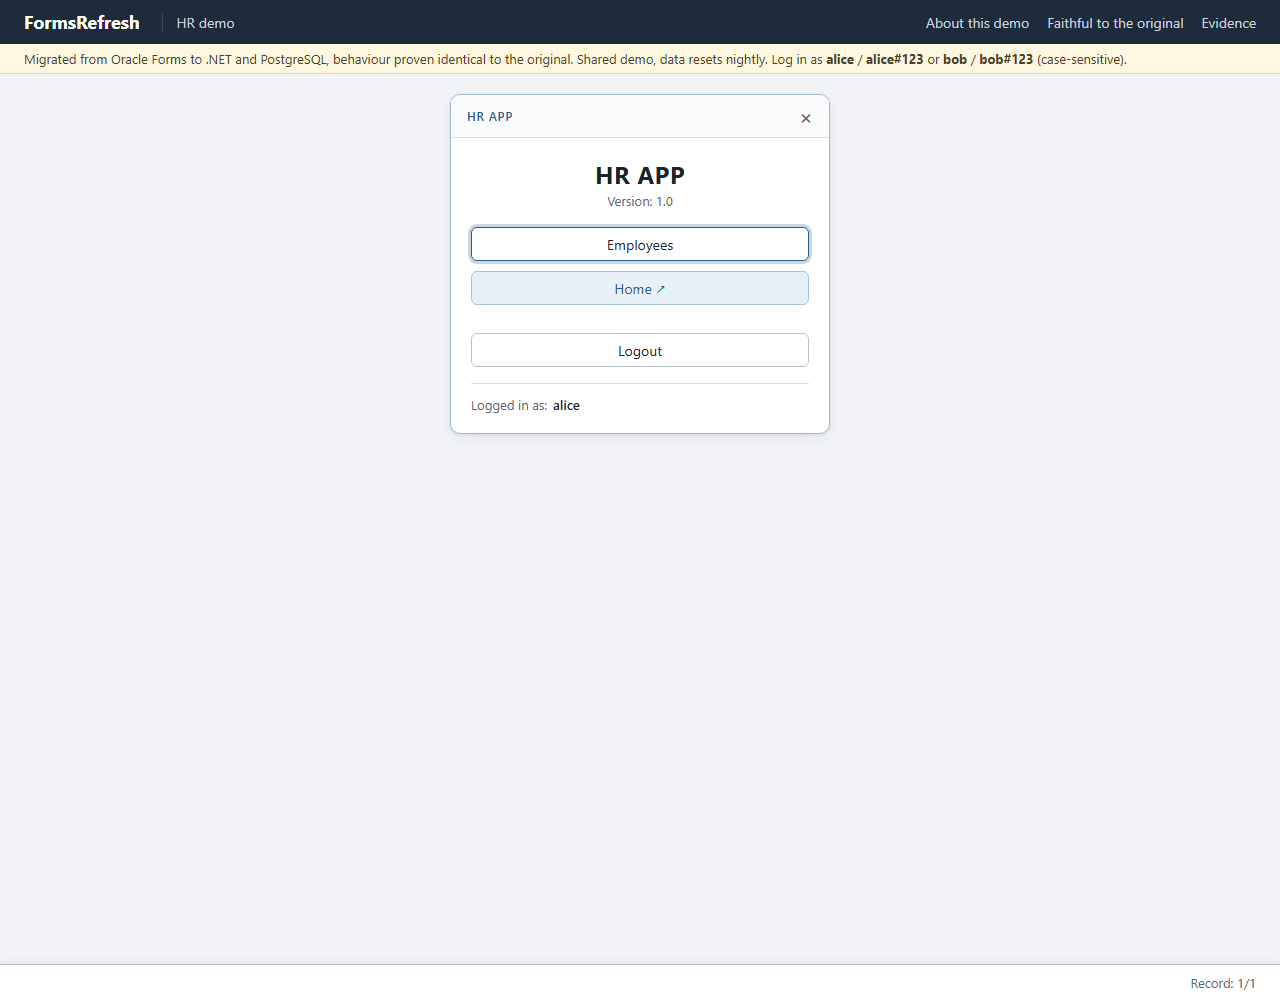The height and width of the screenshot is (1000, 1280).
Task: Click the large HR APP heading
Action: pyautogui.click(x=640, y=175)
